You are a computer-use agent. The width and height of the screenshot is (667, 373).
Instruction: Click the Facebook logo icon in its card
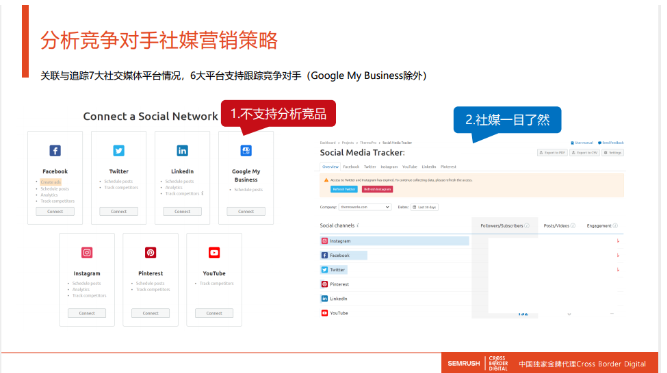(x=55, y=151)
